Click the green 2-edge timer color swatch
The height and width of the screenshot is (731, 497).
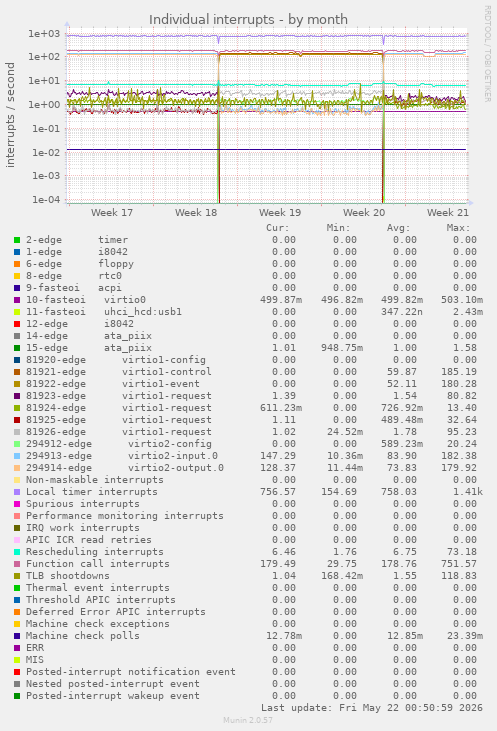(x=17, y=240)
